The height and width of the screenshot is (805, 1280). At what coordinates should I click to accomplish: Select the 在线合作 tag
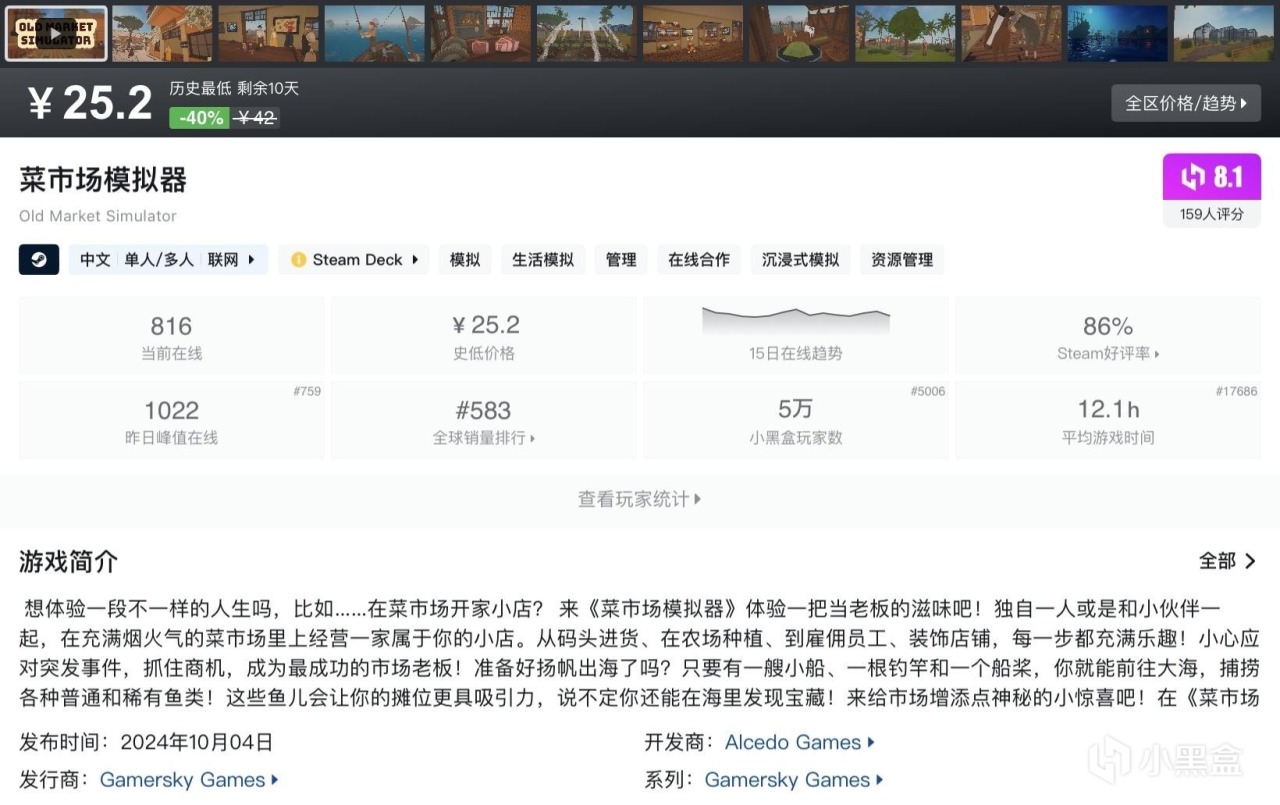tap(699, 260)
